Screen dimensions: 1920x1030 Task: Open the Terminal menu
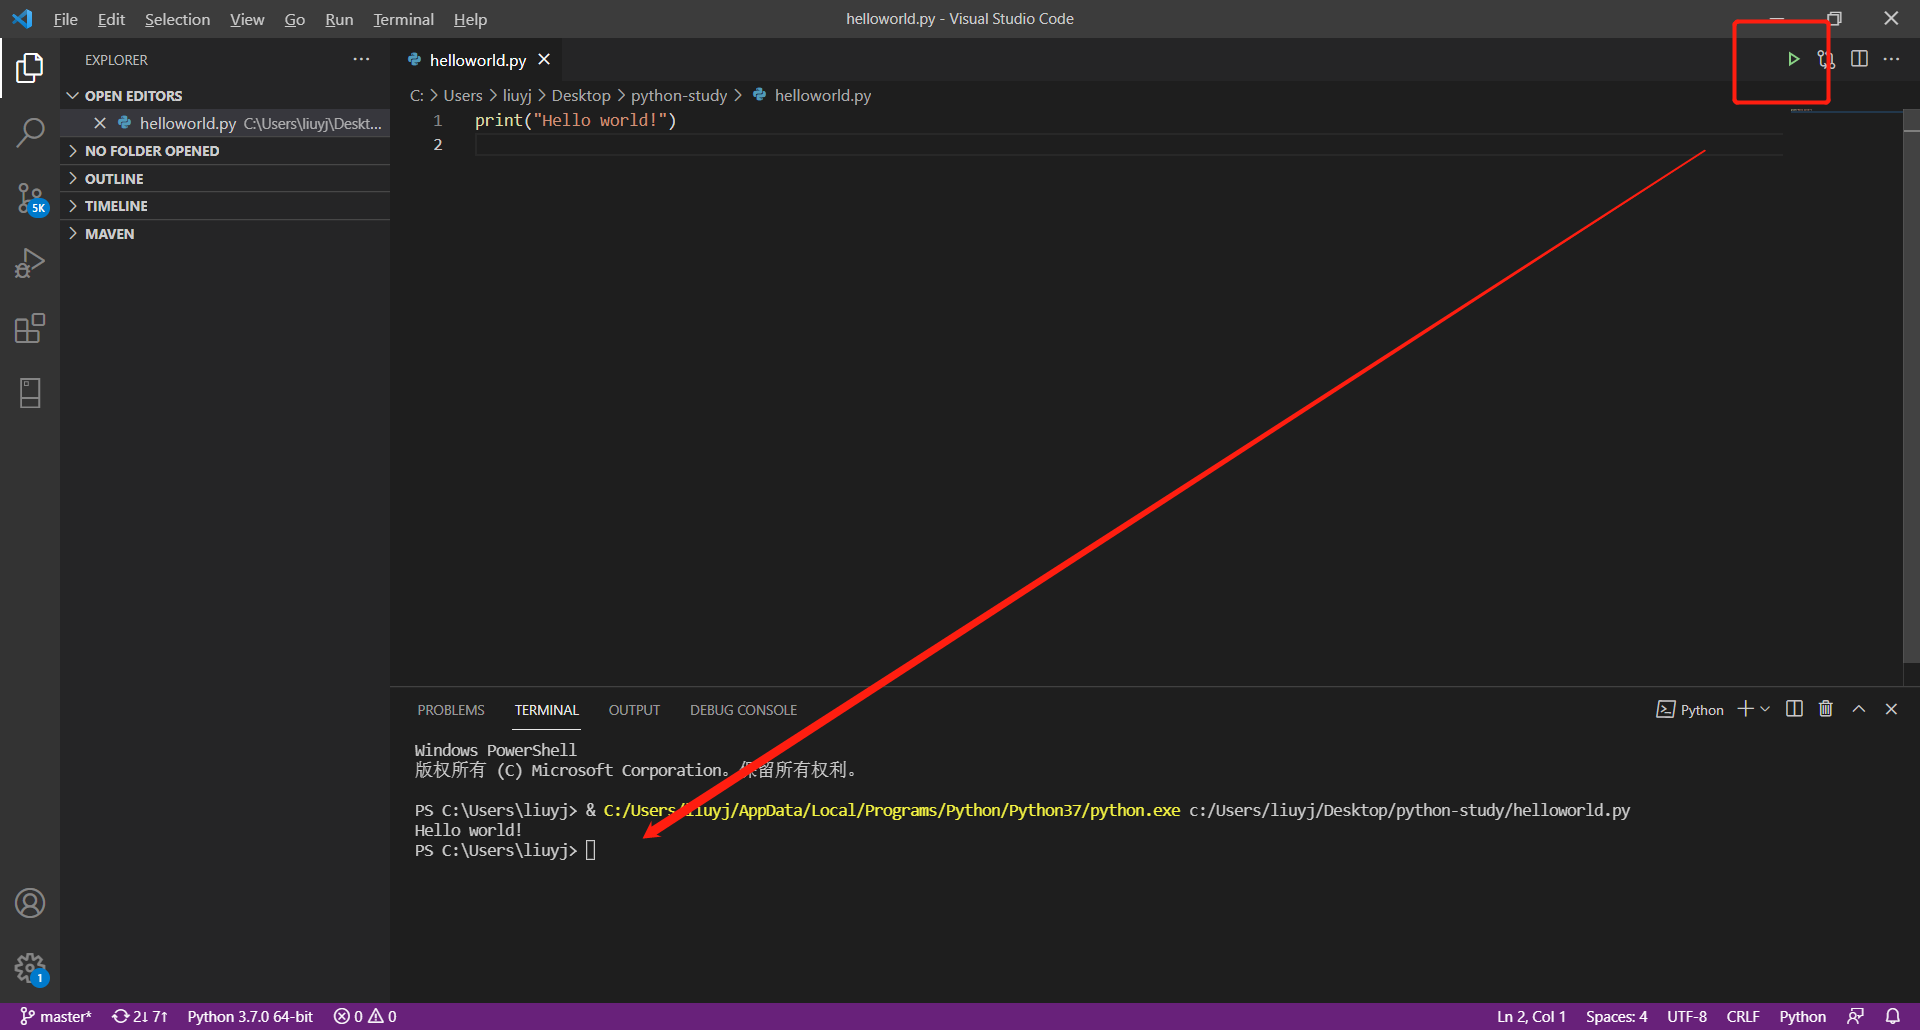[403, 19]
